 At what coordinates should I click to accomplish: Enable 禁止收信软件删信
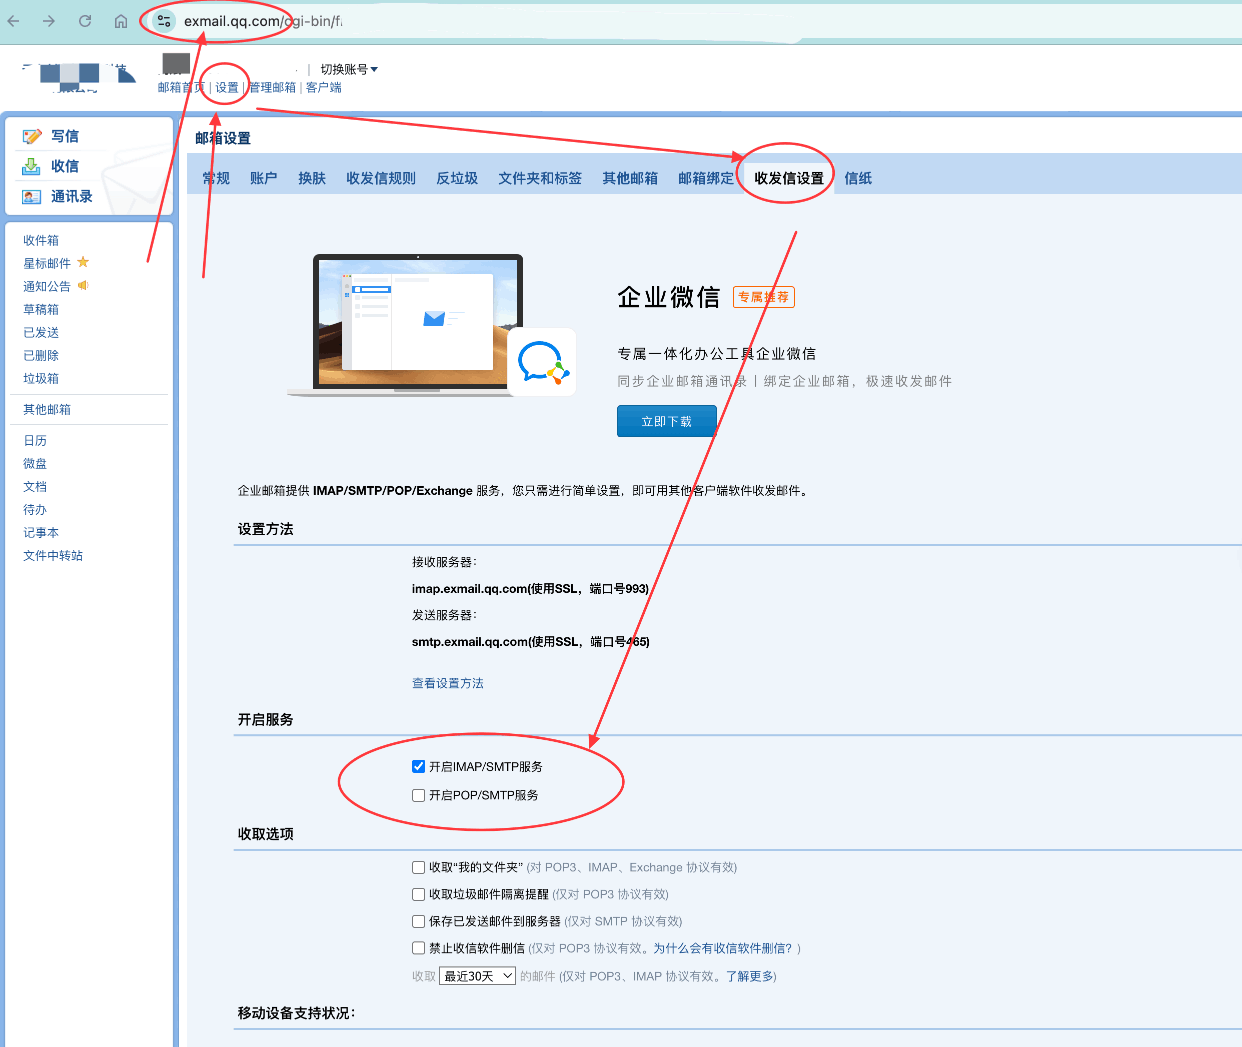pyautogui.click(x=417, y=948)
